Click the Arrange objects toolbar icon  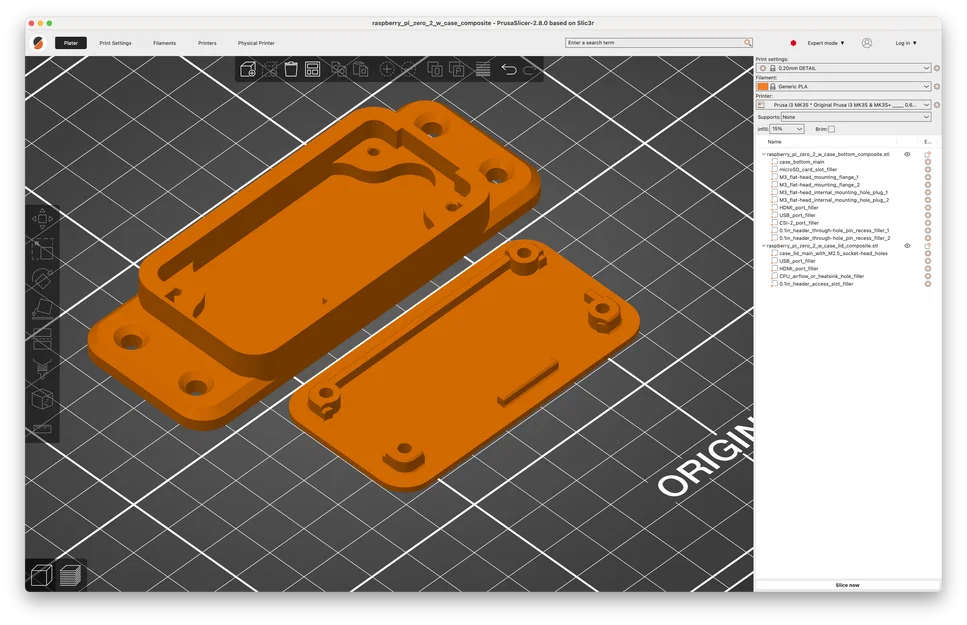[x=311, y=70]
